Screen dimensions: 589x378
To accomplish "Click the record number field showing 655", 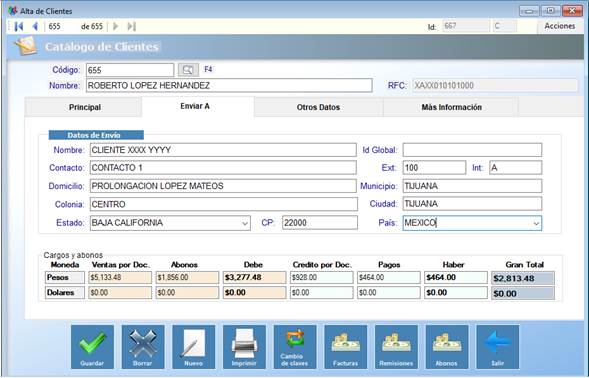I will [62, 26].
